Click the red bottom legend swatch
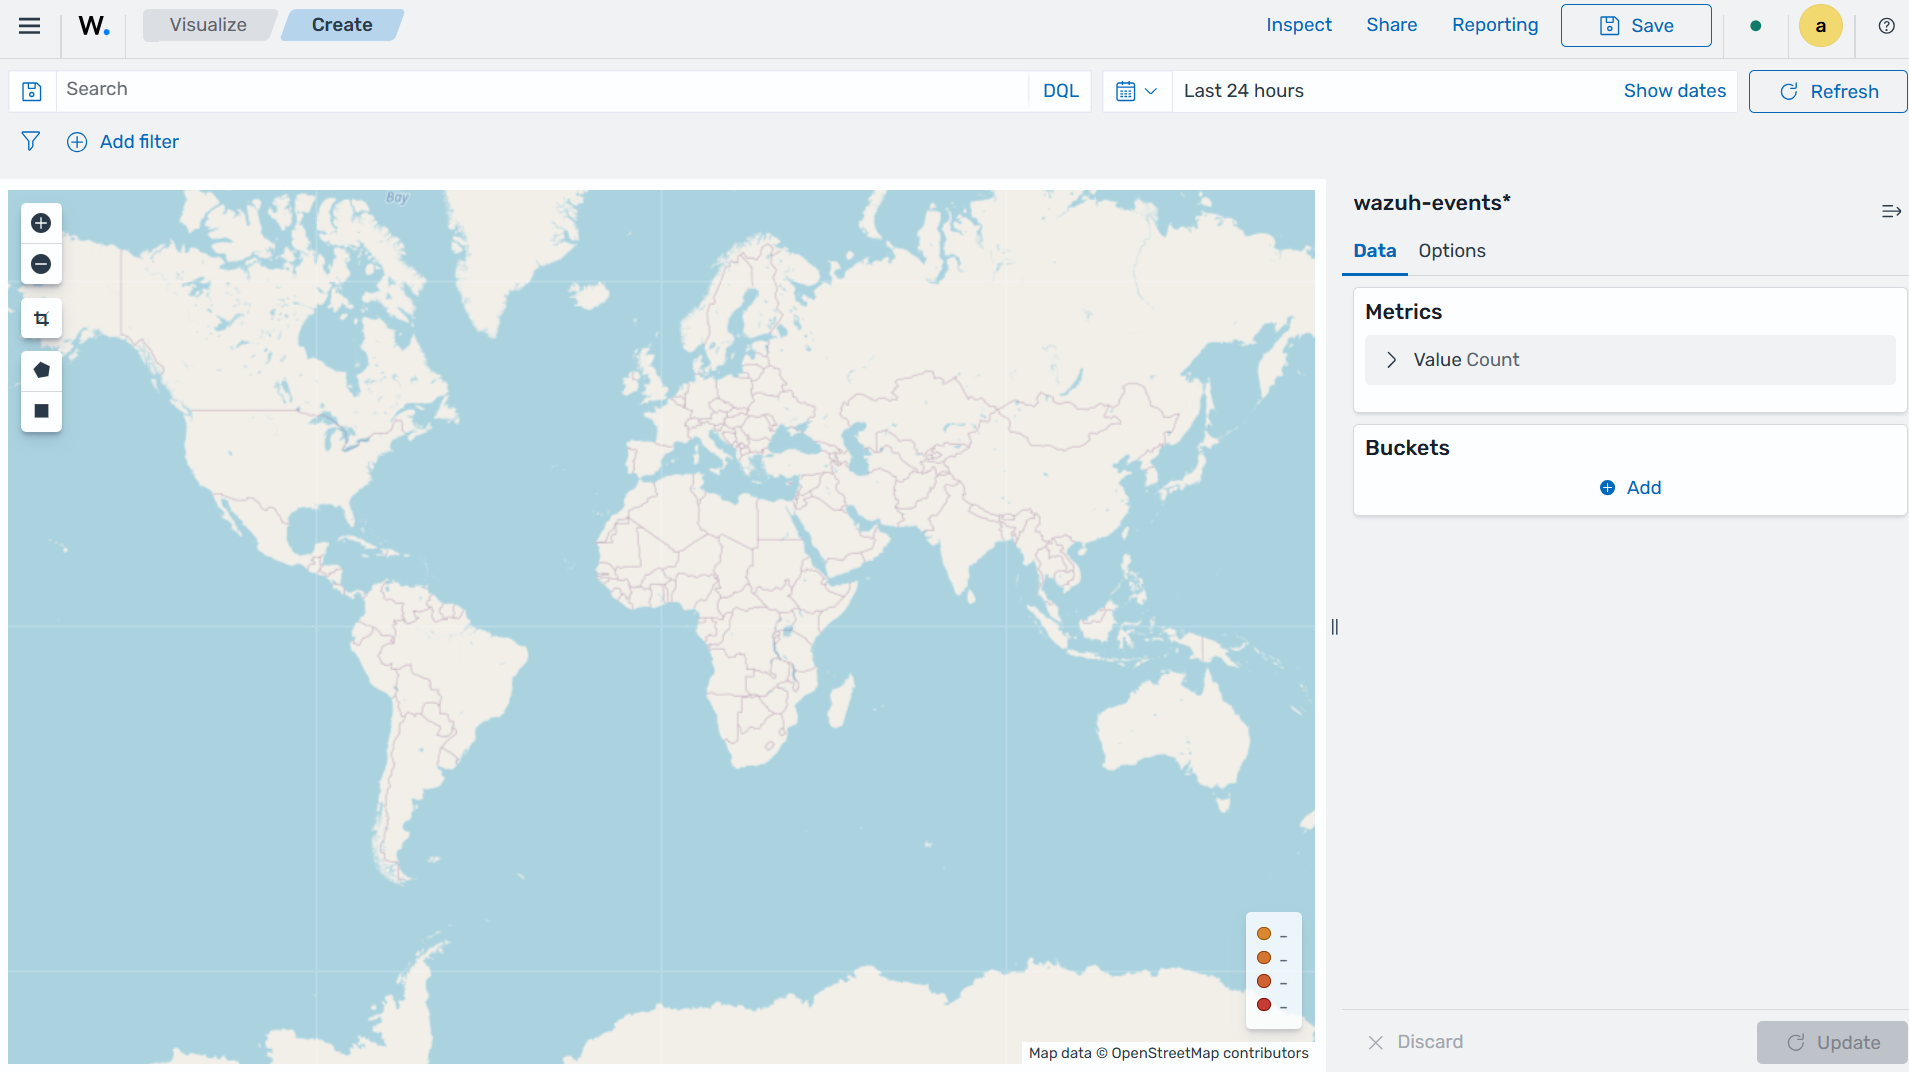Viewport: 1909px width, 1072px height. coord(1264,1005)
